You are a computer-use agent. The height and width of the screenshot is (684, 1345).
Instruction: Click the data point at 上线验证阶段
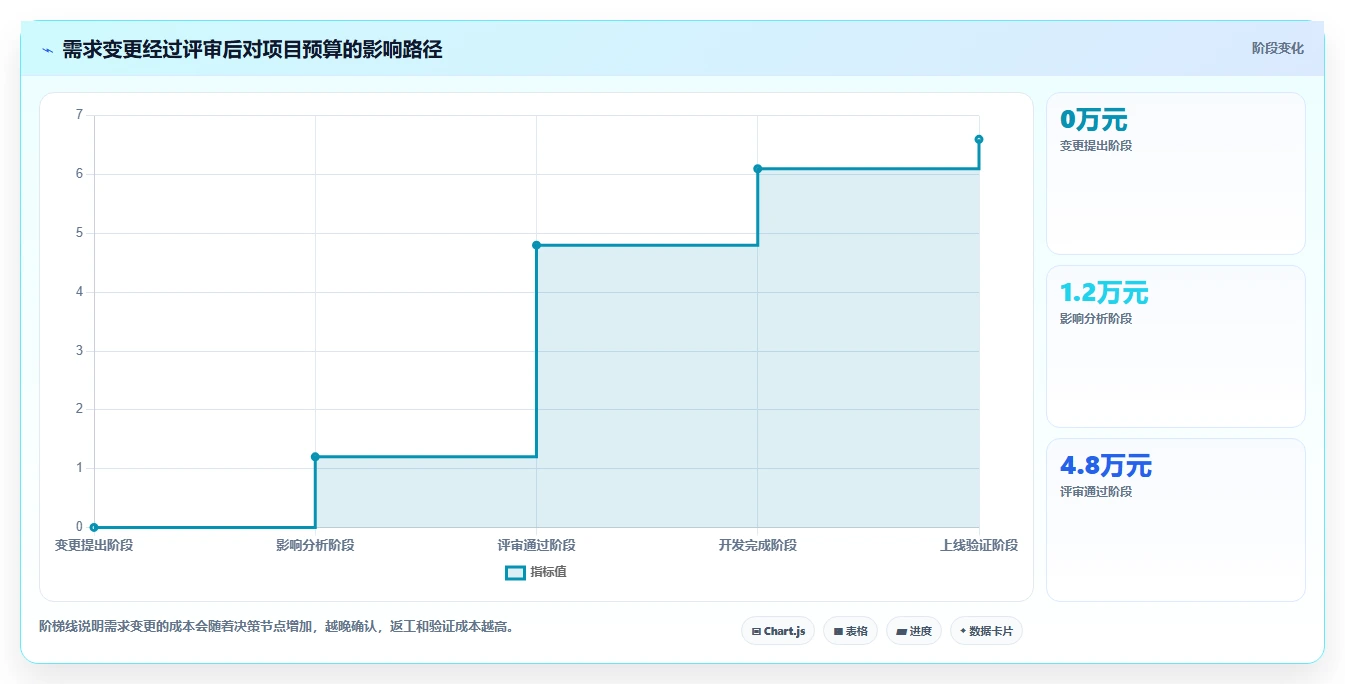point(979,139)
